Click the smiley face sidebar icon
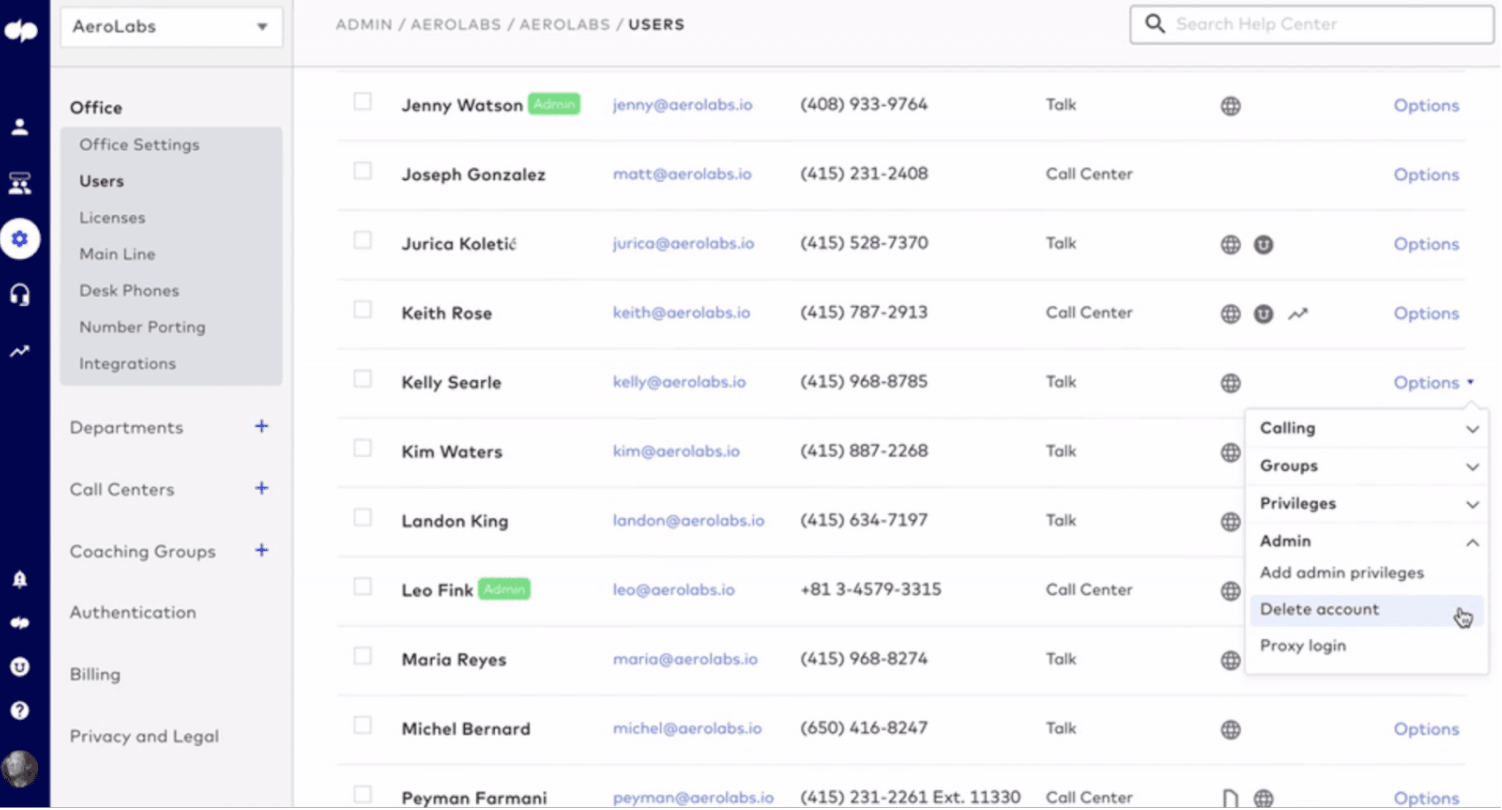Viewport: 1502px width, 810px height. tap(19, 666)
